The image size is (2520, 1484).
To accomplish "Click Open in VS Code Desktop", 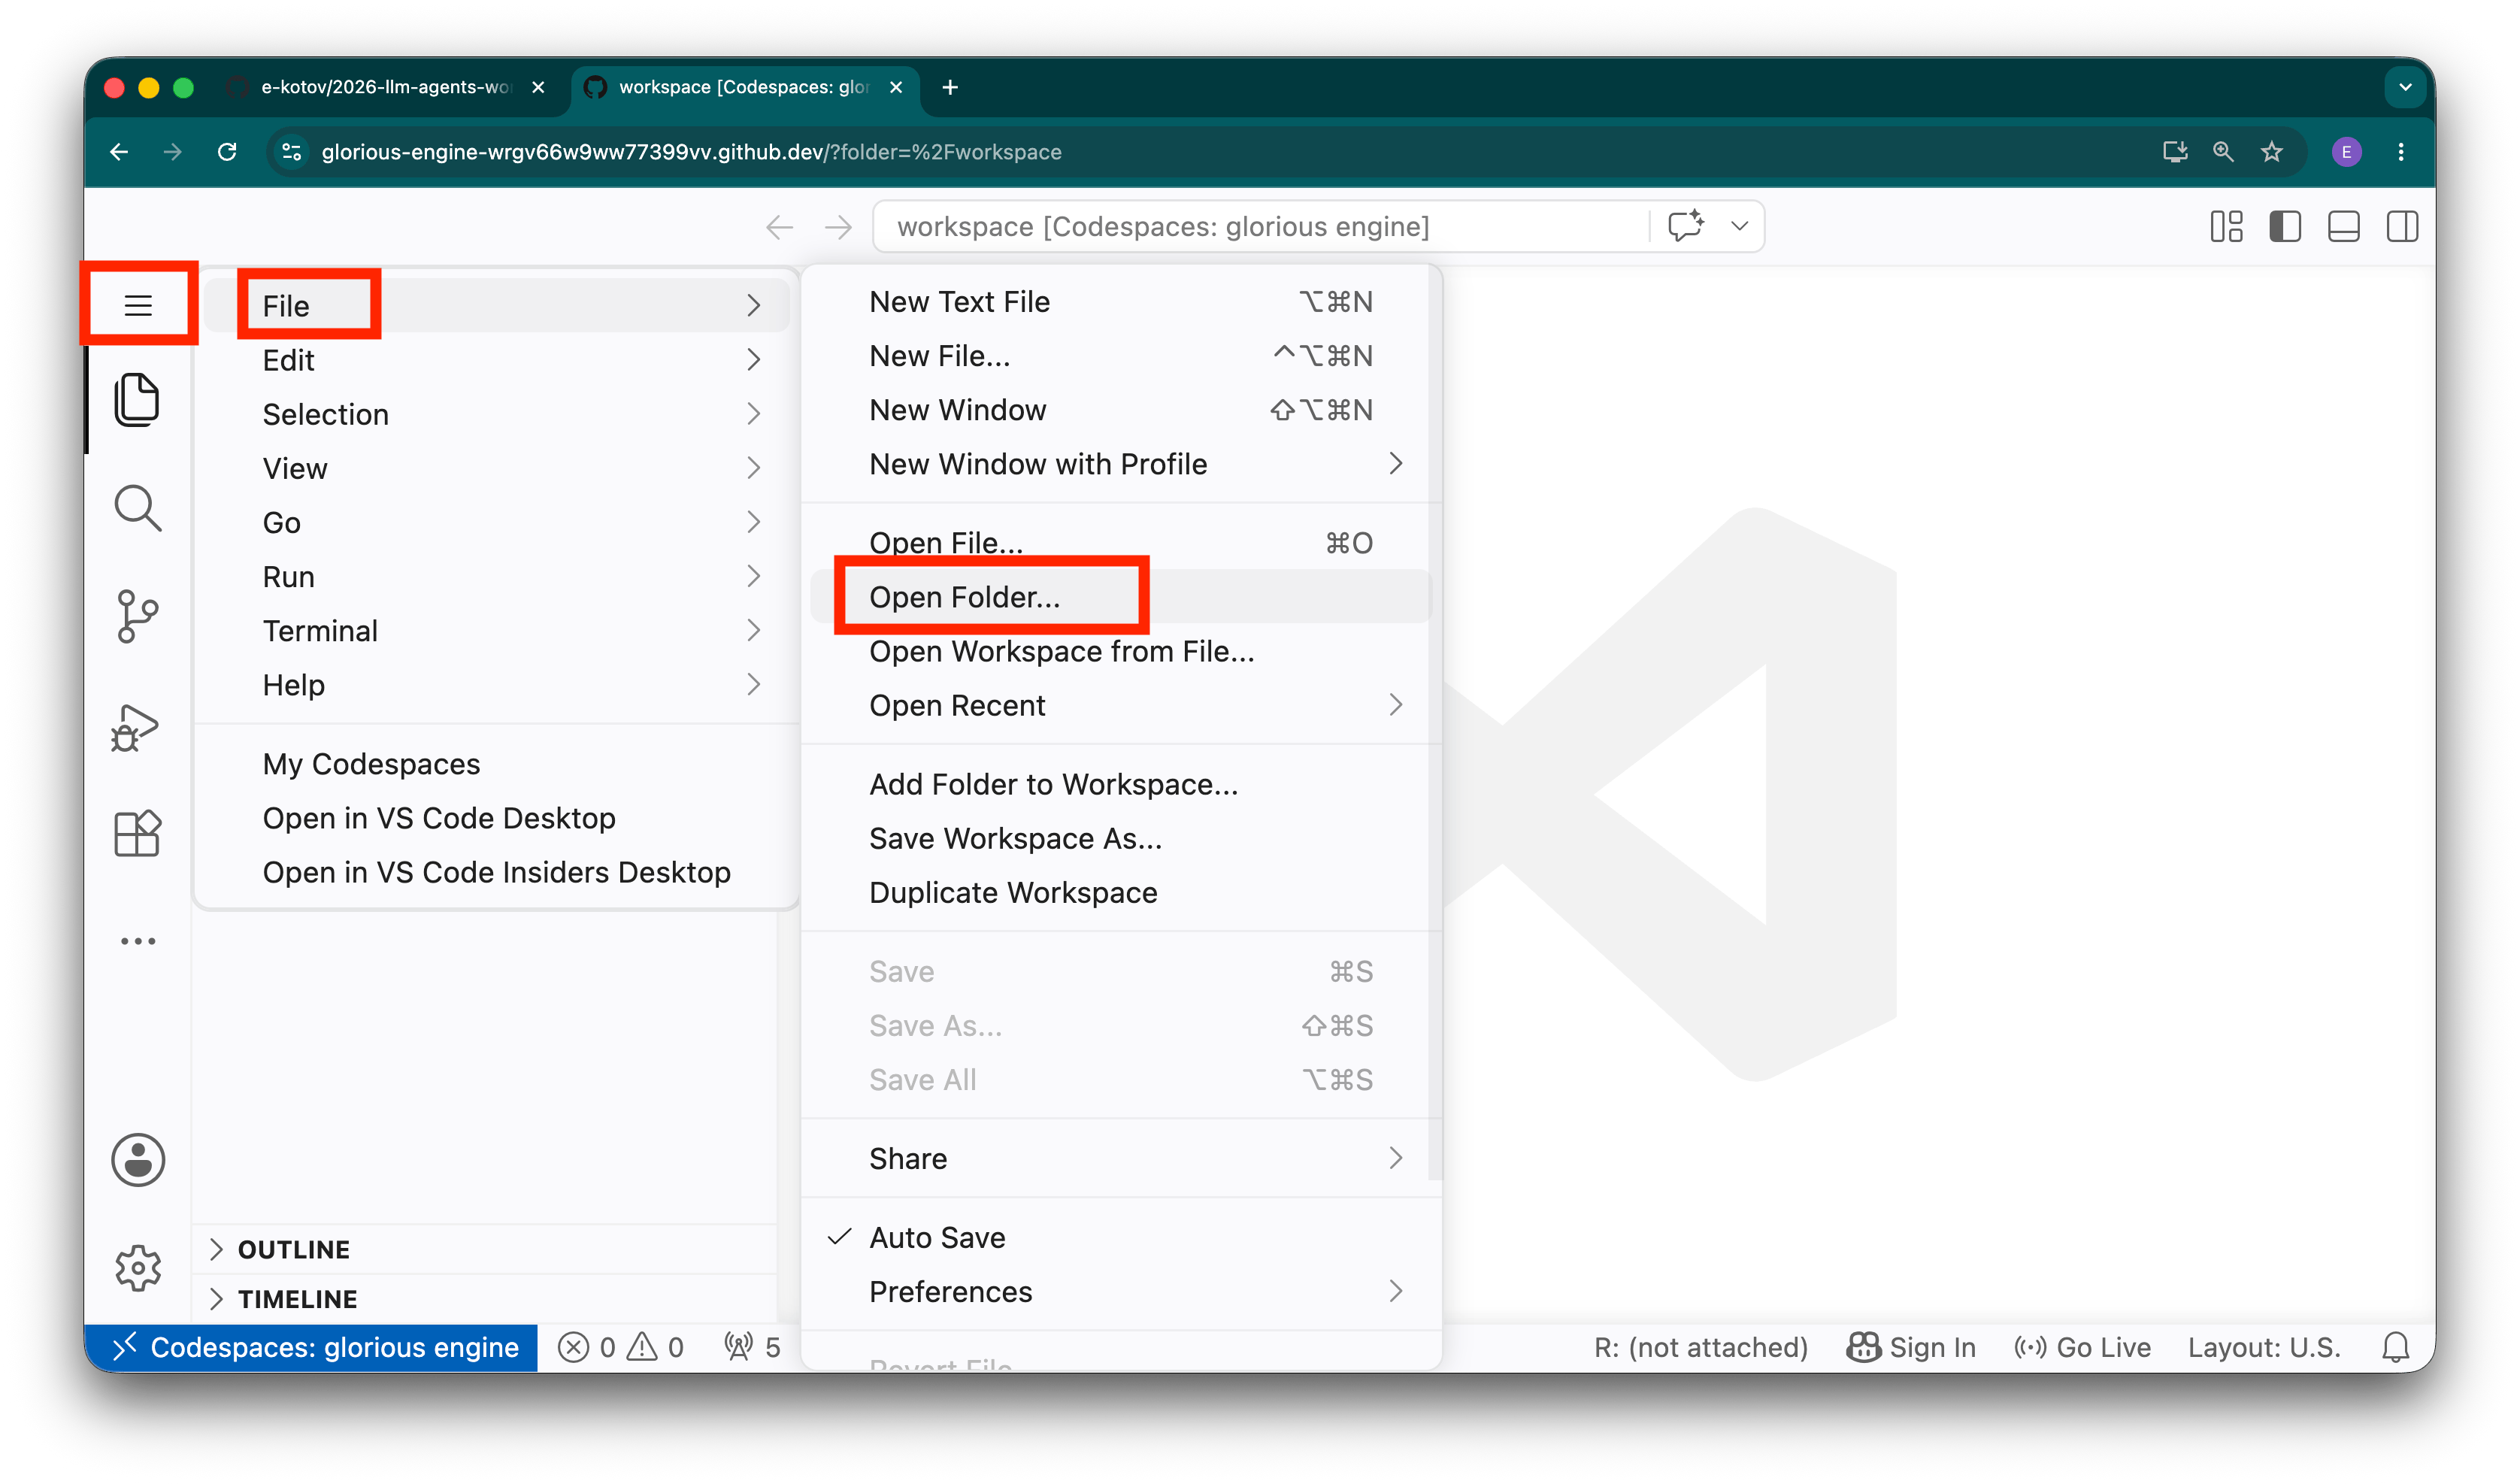I will (497, 817).
